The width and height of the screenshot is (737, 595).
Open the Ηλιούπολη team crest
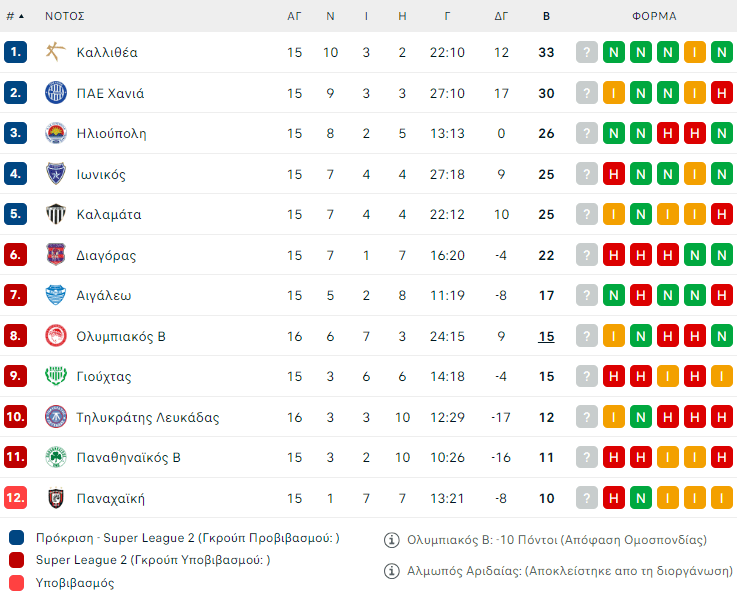click(x=55, y=133)
